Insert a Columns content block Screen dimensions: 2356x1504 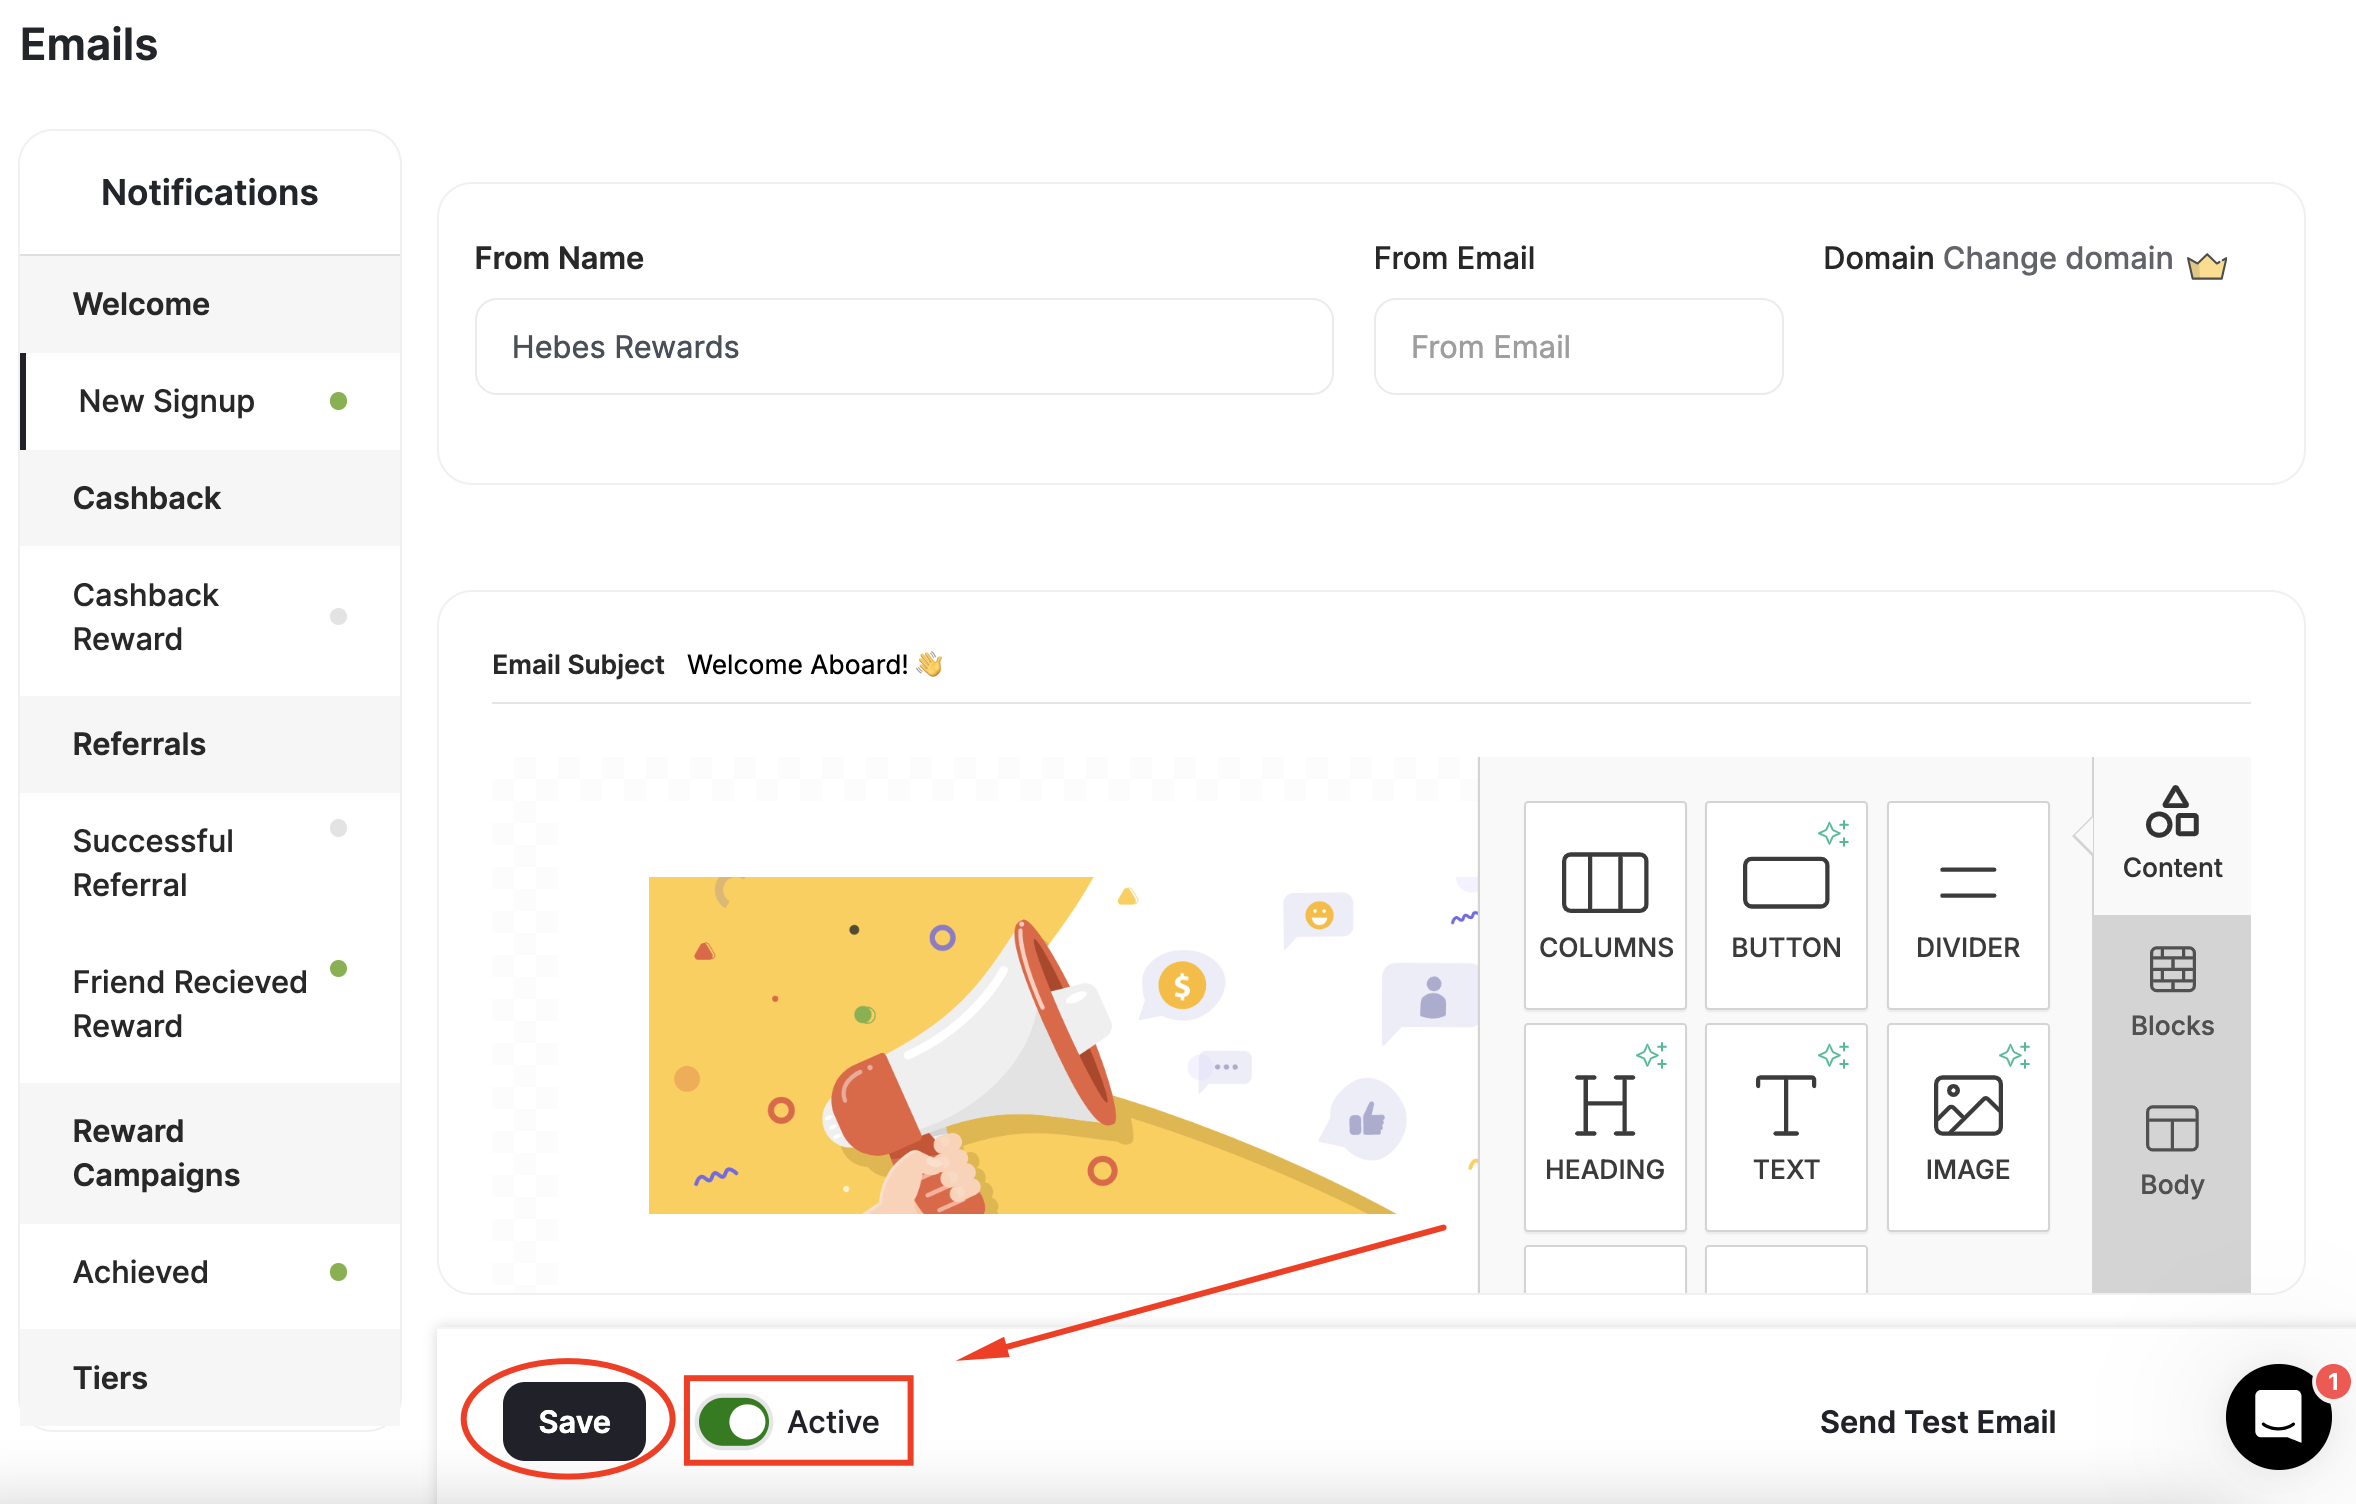(x=1604, y=903)
